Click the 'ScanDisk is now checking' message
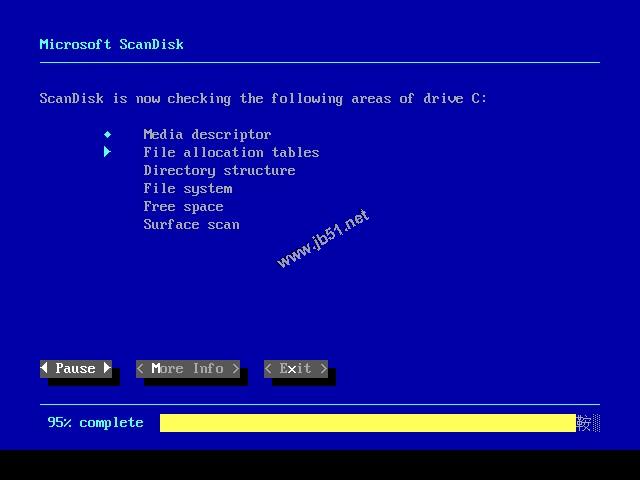640x480 pixels. [263, 98]
